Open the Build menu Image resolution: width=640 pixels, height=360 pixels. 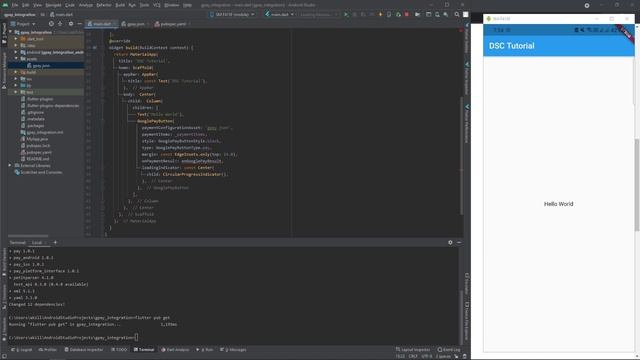coord(120,5)
